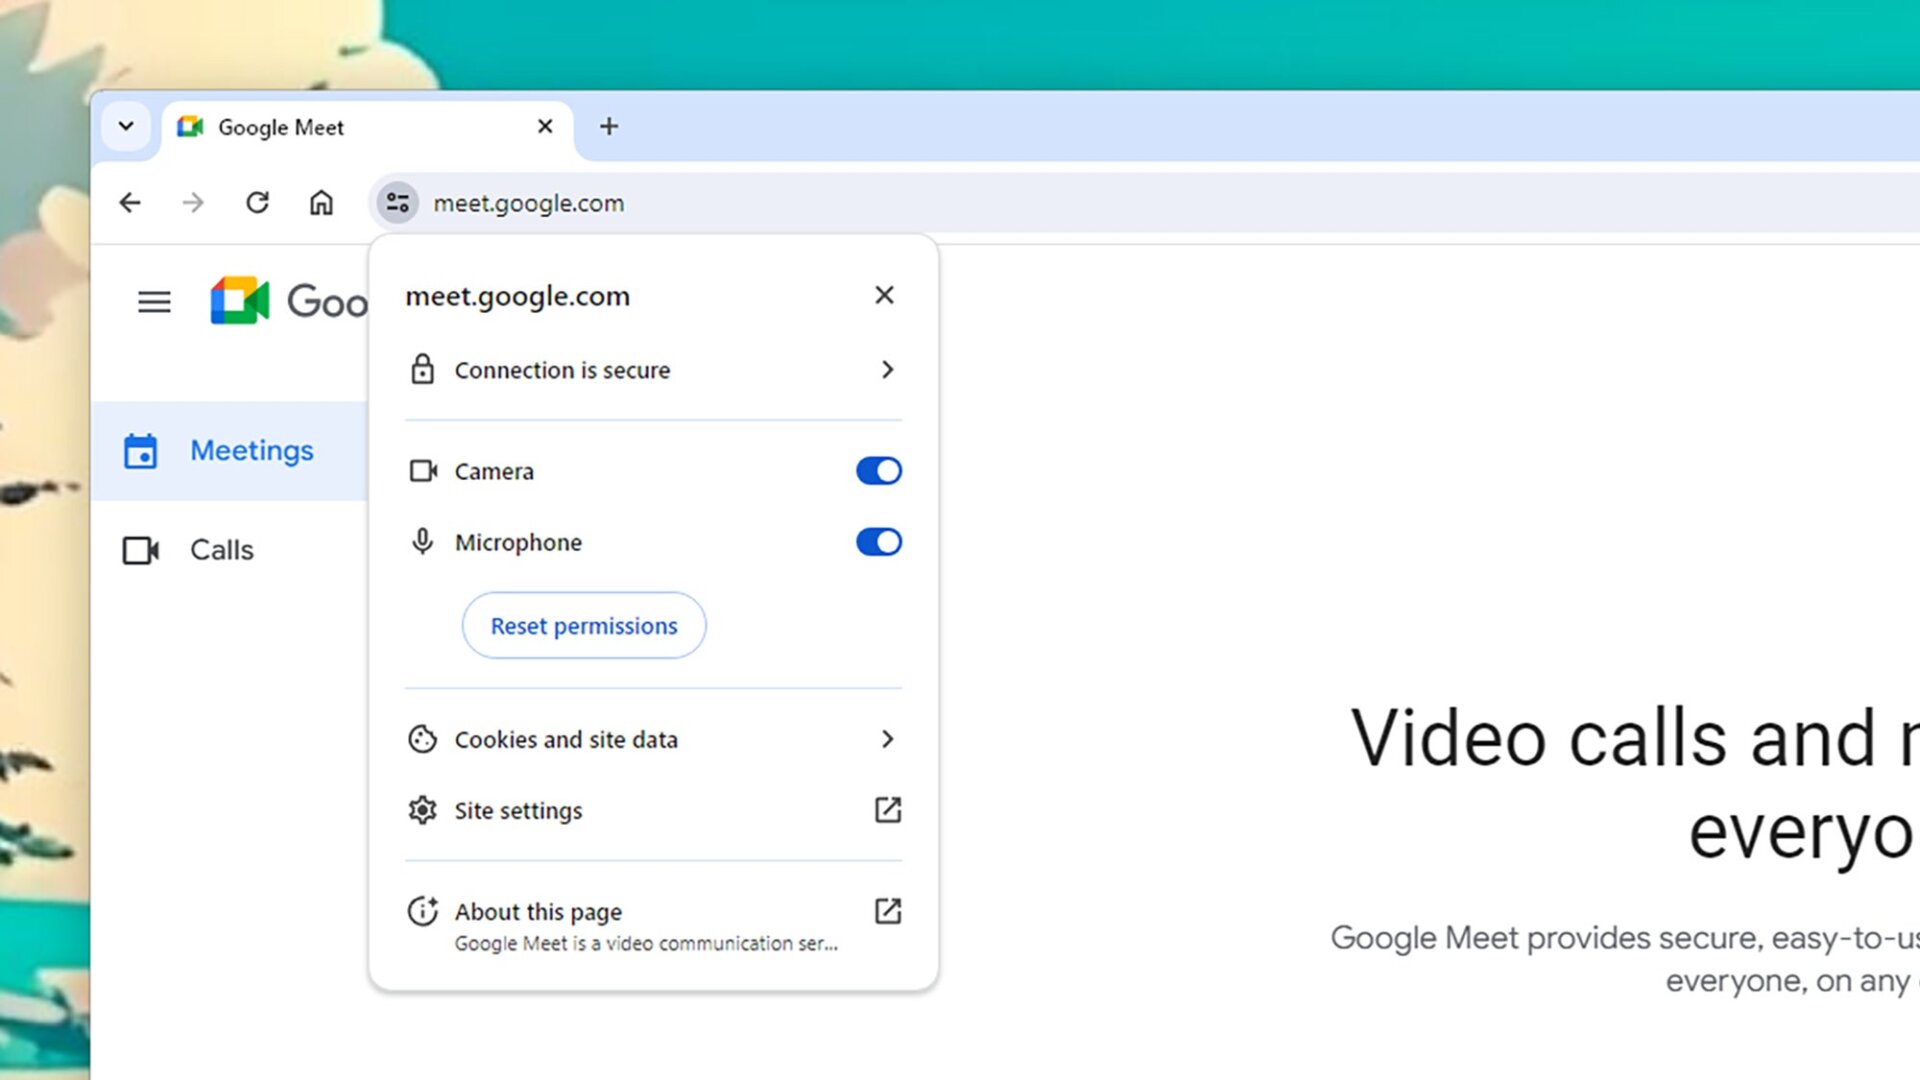Viewport: 1920px width, 1080px height.
Task: Disable the Camera permission toggle
Action: tap(878, 470)
